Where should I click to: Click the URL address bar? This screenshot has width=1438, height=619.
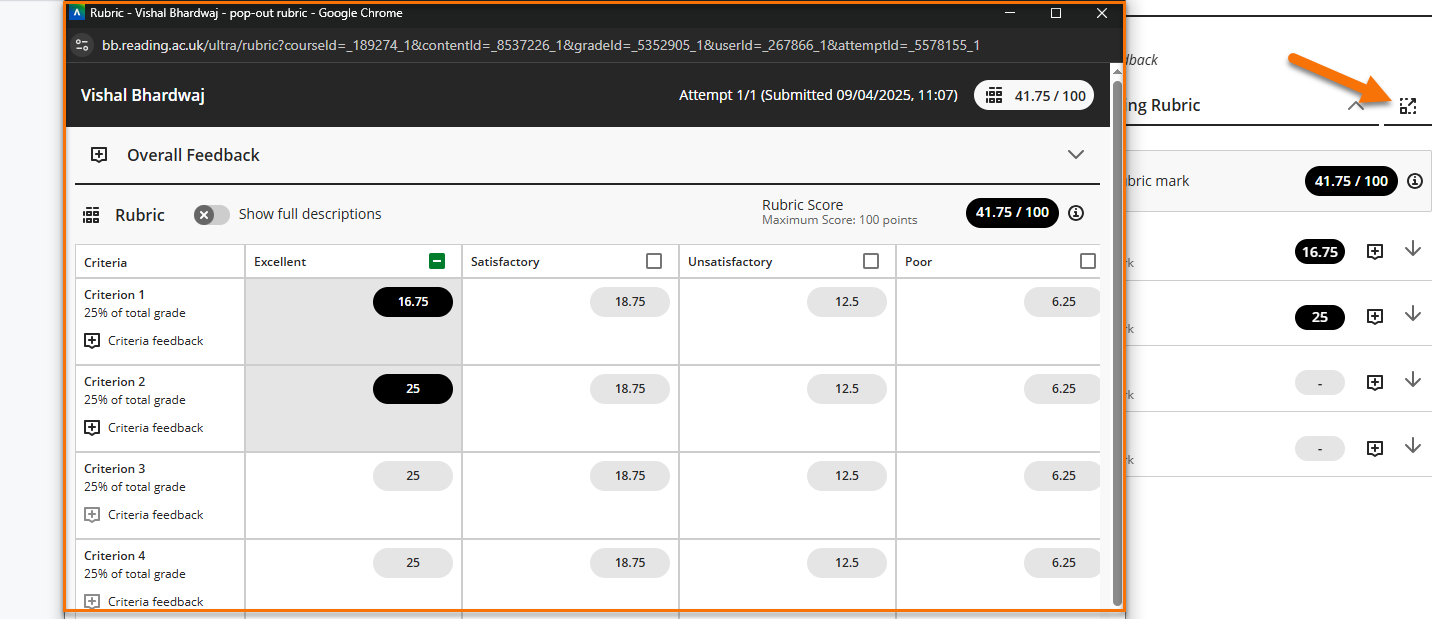coord(540,45)
